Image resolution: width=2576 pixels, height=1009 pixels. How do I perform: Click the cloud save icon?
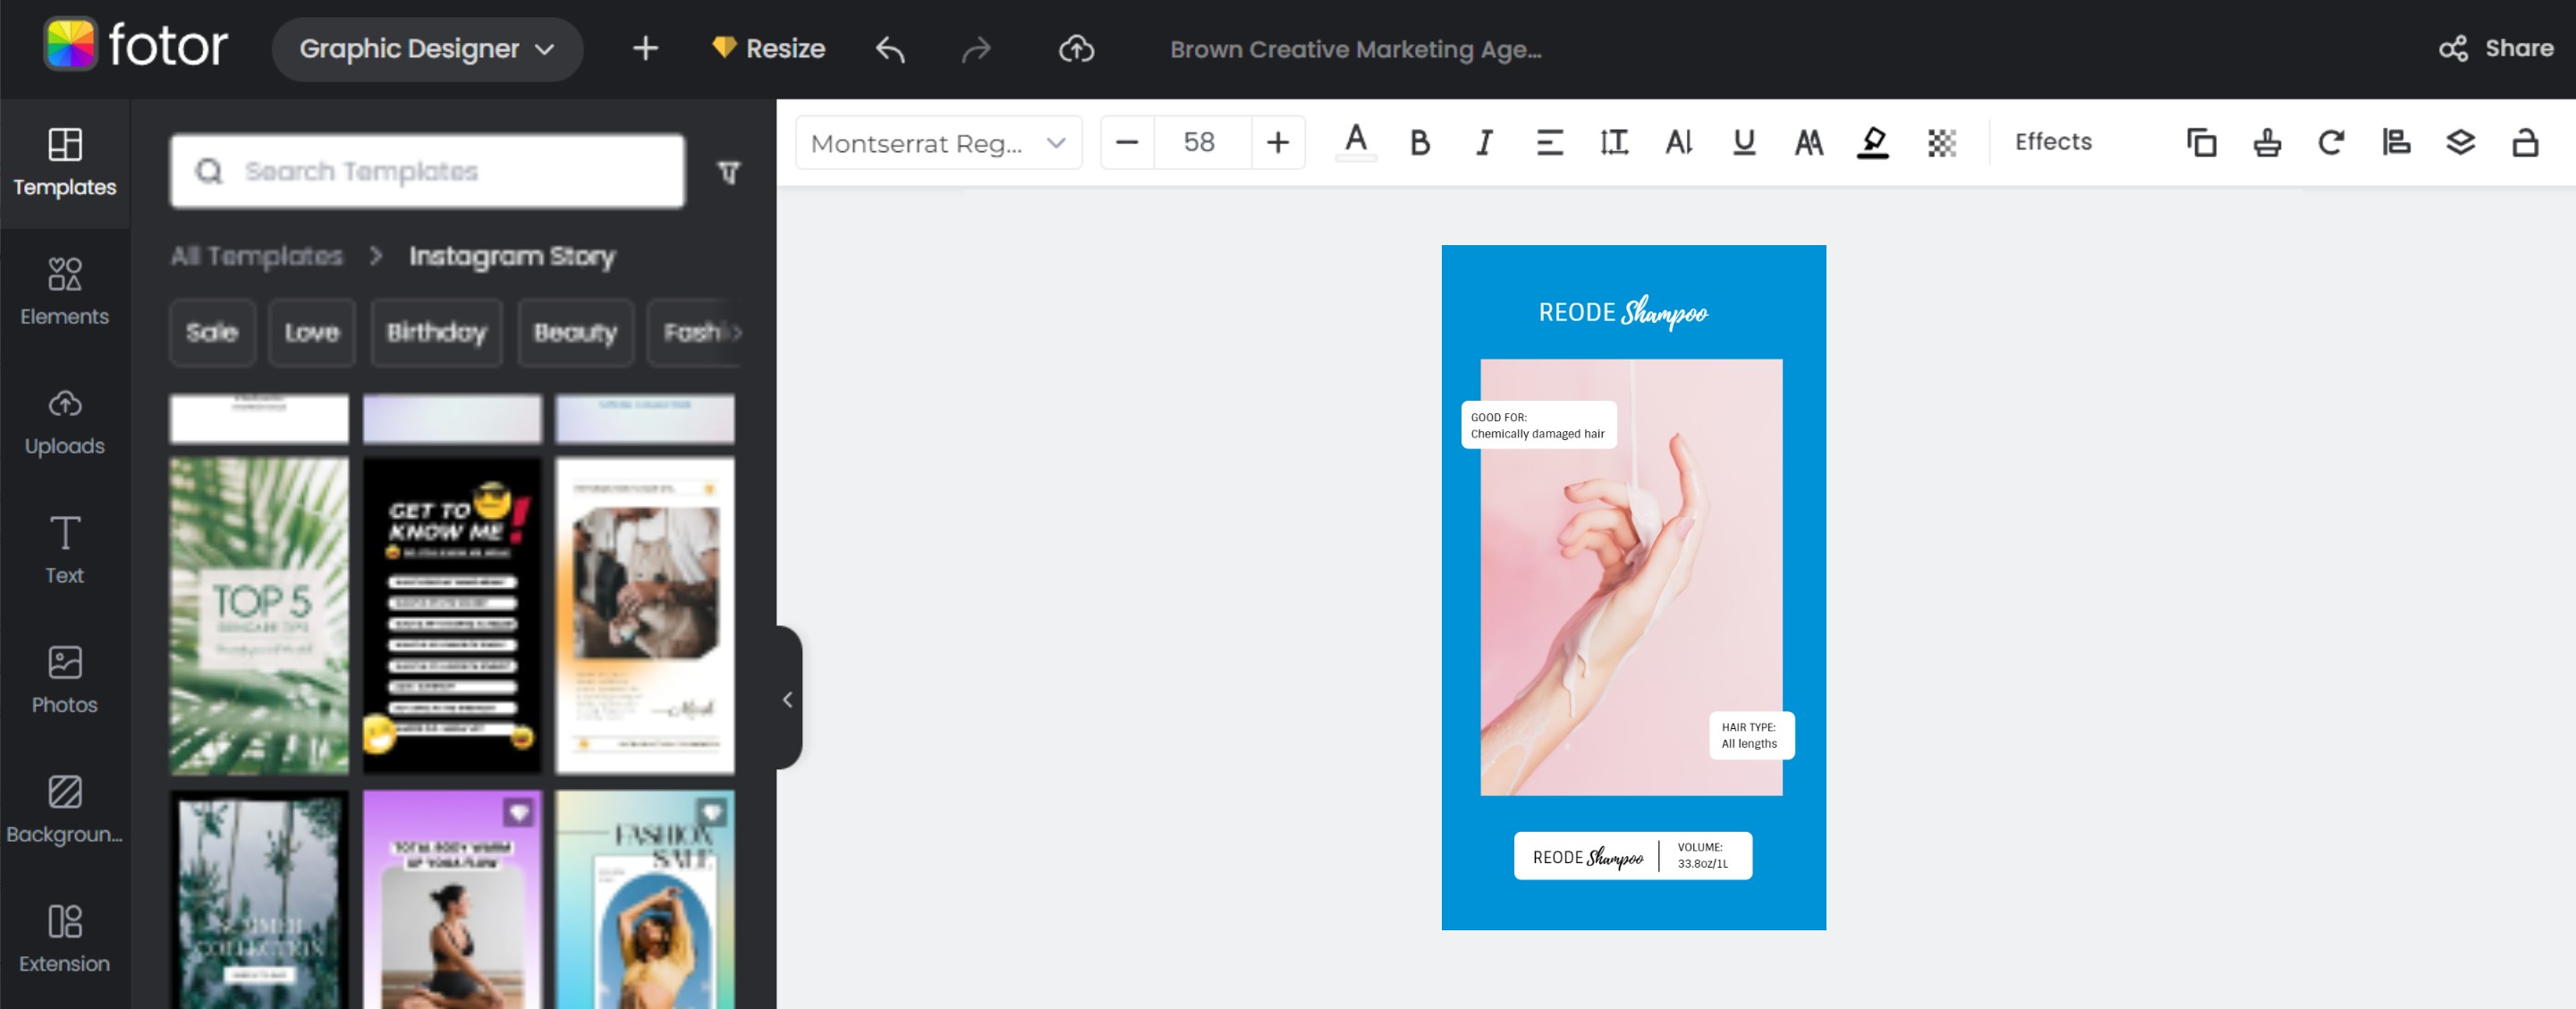coord(1076,49)
